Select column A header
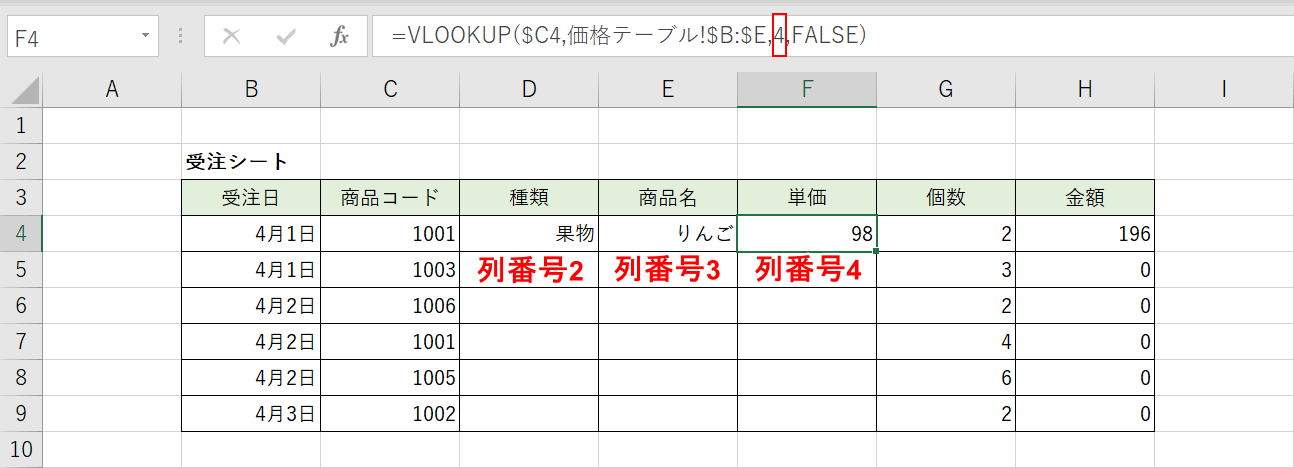The width and height of the screenshot is (1294, 468). (112, 90)
